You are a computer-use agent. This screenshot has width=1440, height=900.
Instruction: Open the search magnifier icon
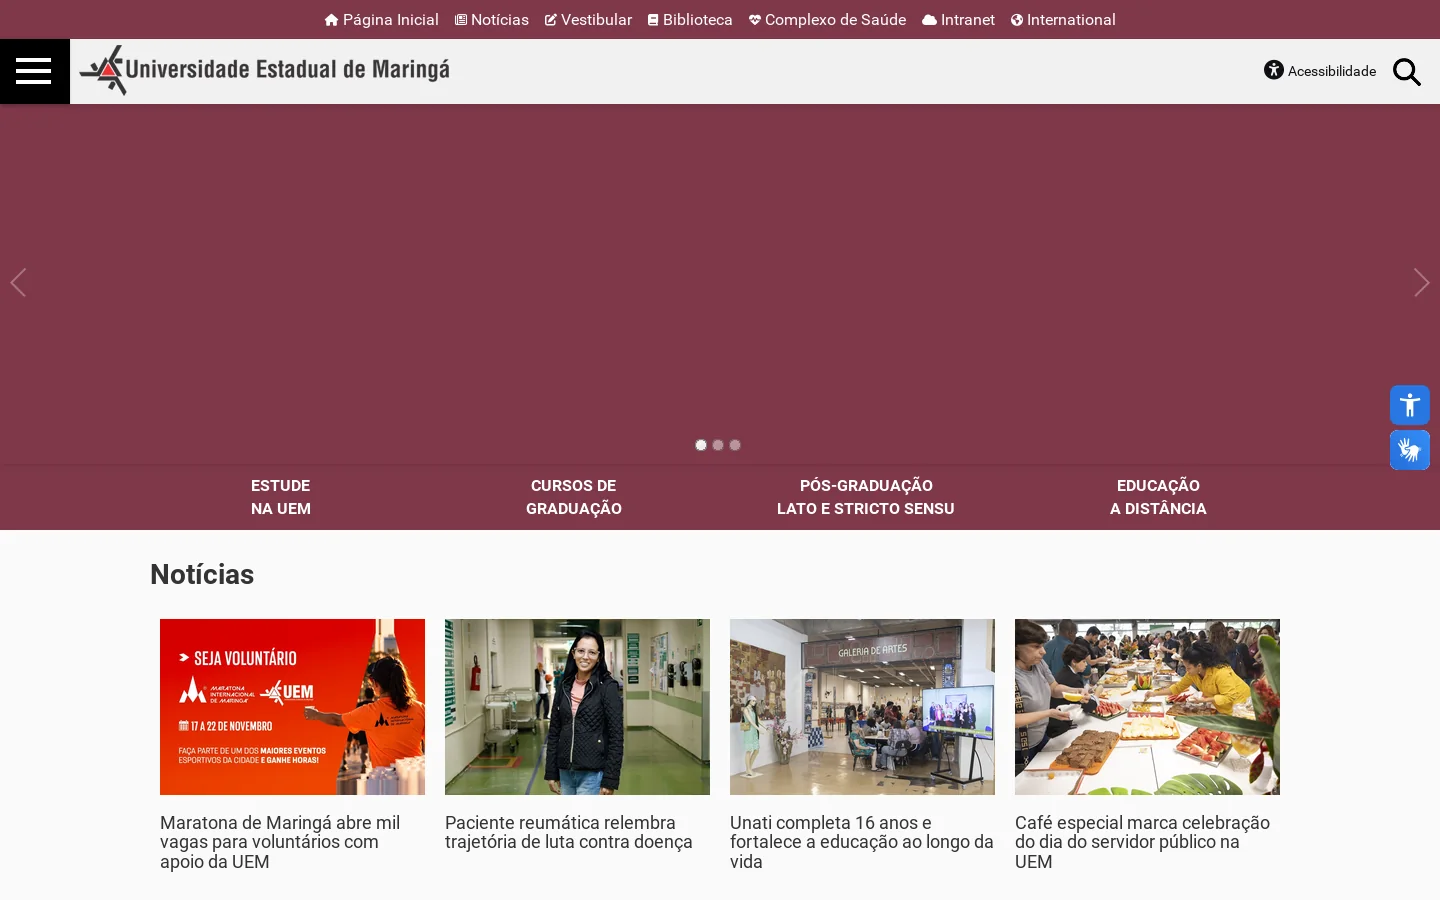click(1407, 72)
